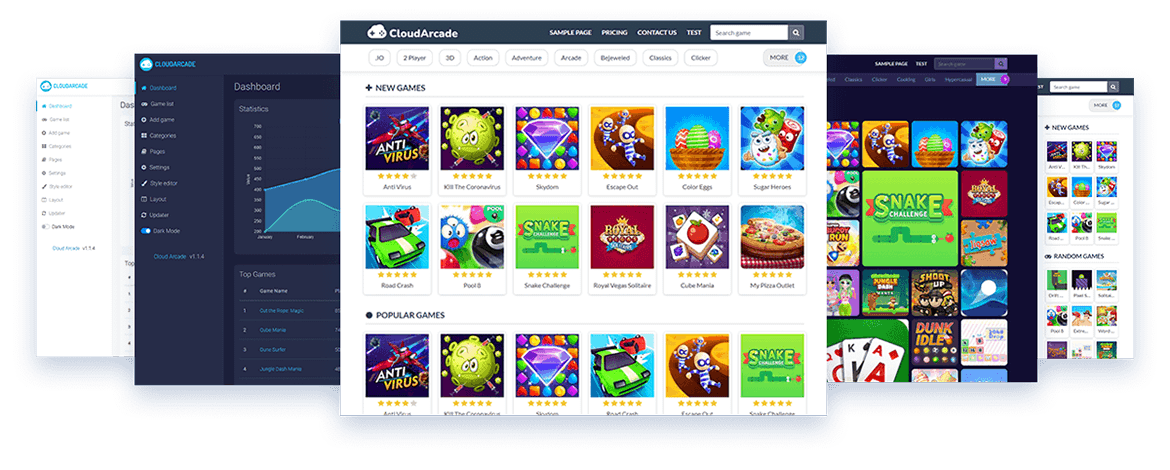
Task: Select the Adventure category pill
Action: coord(527,57)
